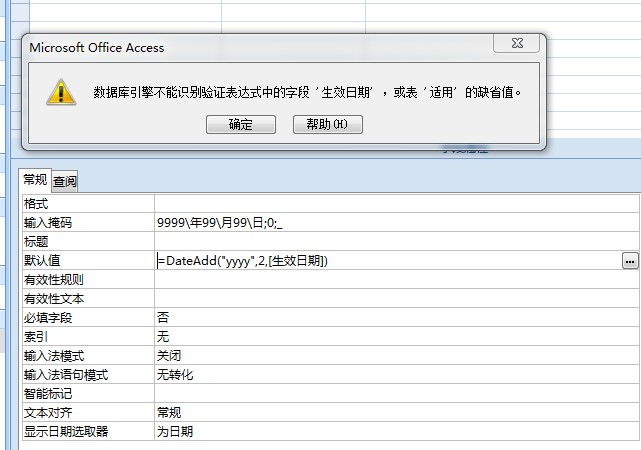This screenshot has width=641, height=450.
Task: Click the 有效性文本 value field
Action: click(x=397, y=299)
